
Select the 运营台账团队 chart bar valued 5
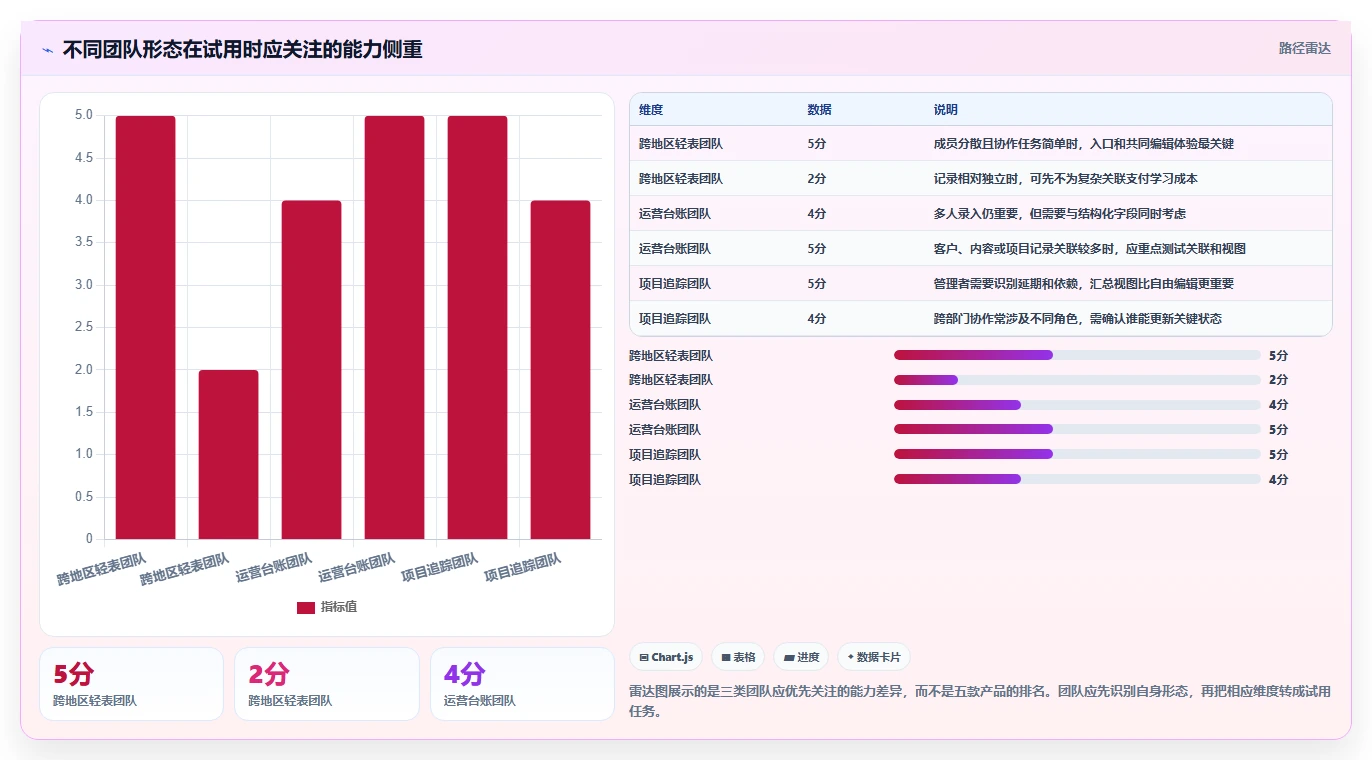pos(394,328)
